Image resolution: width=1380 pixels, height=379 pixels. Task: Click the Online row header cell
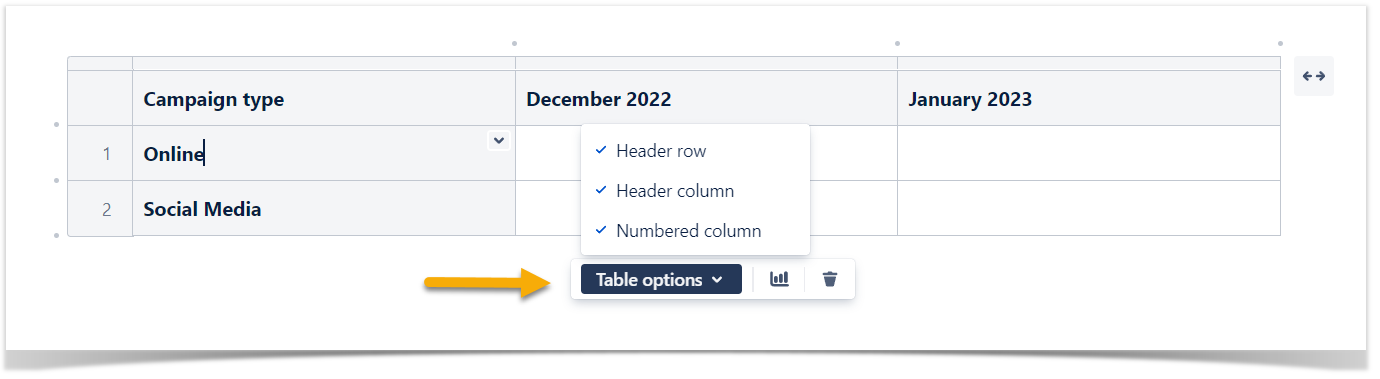pyautogui.click(x=324, y=153)
